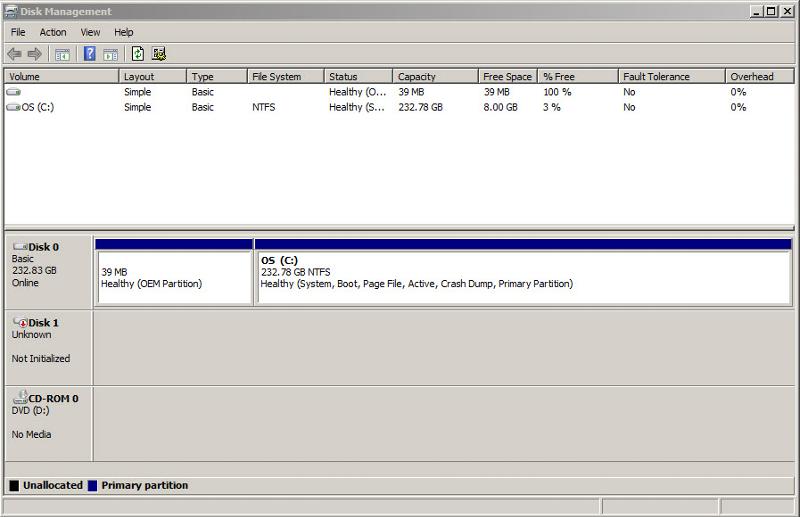This screenshot has height=517, width=800.
Task: Click the Disk 1 not-initialized icon
Action: pyautogui.click(x=20, y=323)
